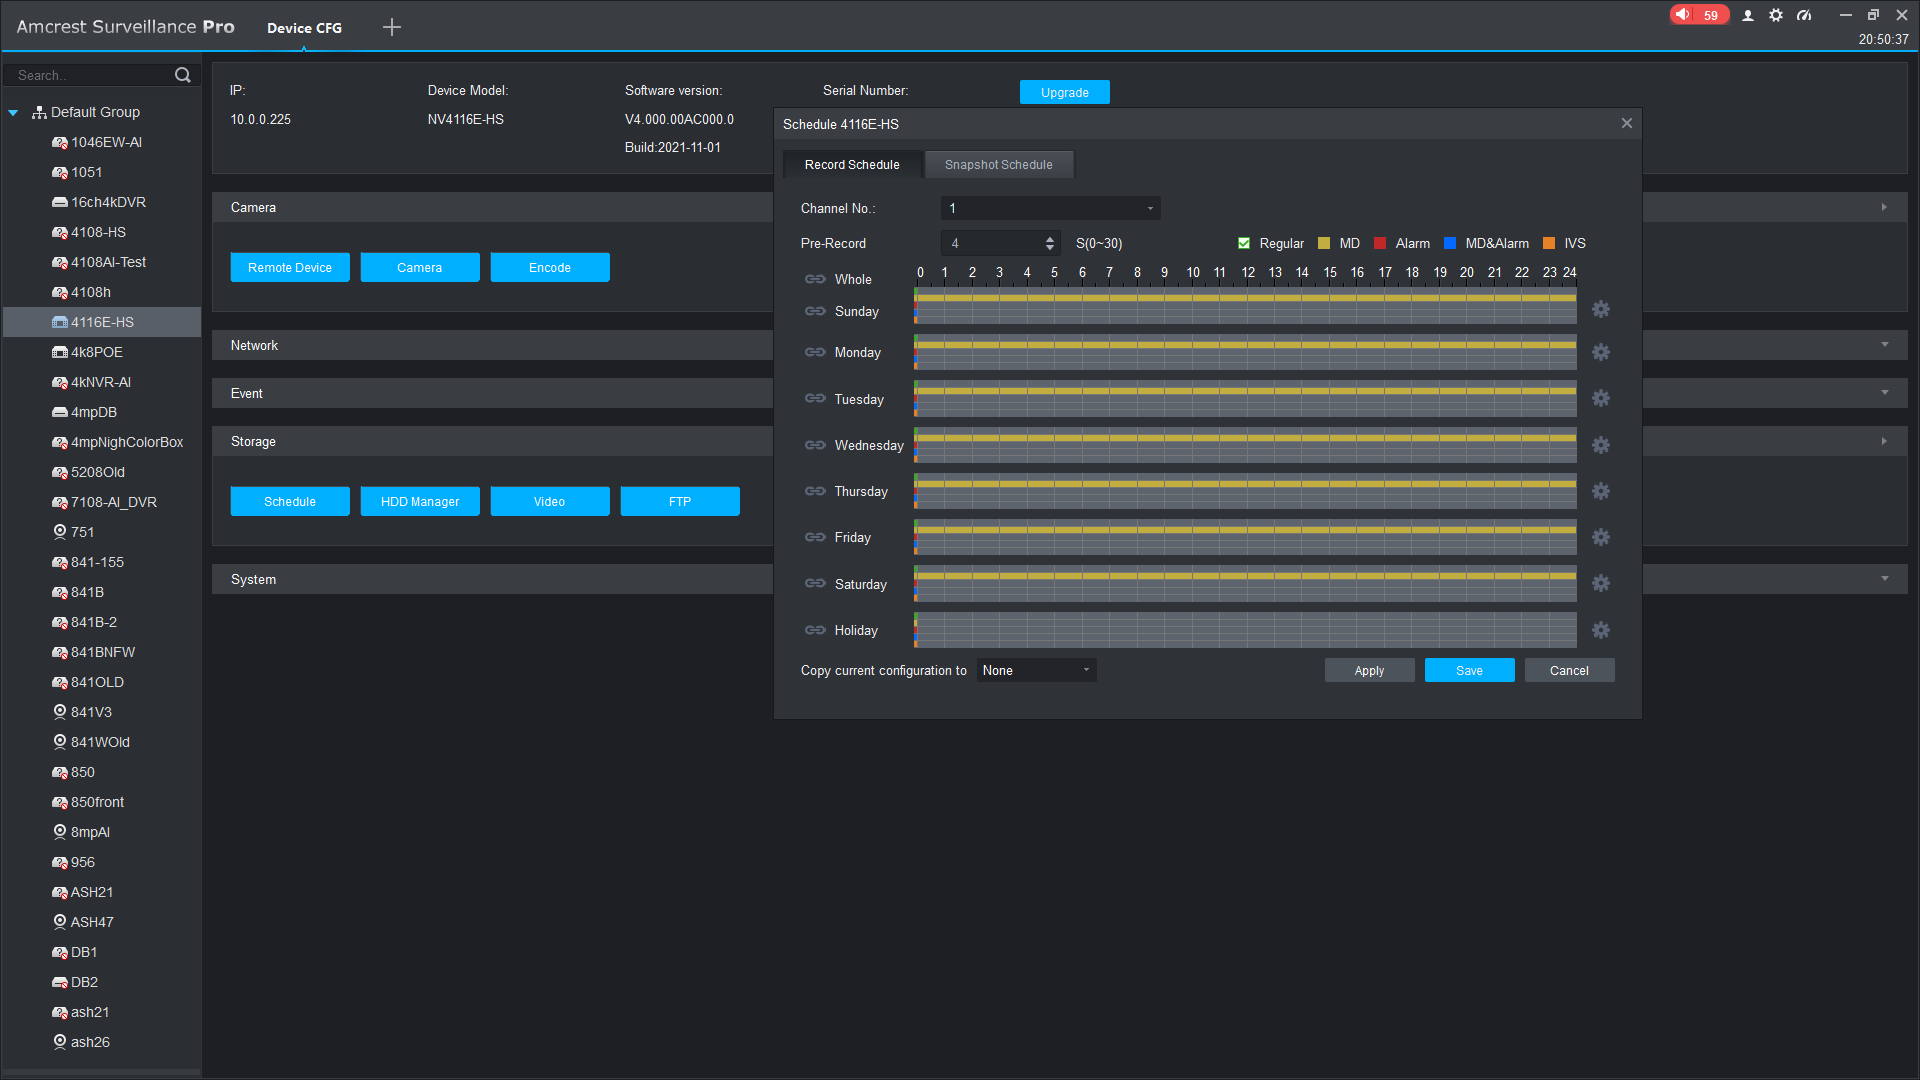Close the Schedule 4116E-HS dialog
This screenshot has width=1920, height=1080.
point(1627,123)
